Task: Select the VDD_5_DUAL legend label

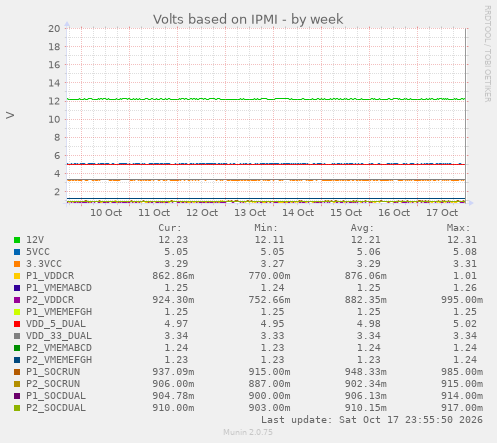Action: point(56,324)
